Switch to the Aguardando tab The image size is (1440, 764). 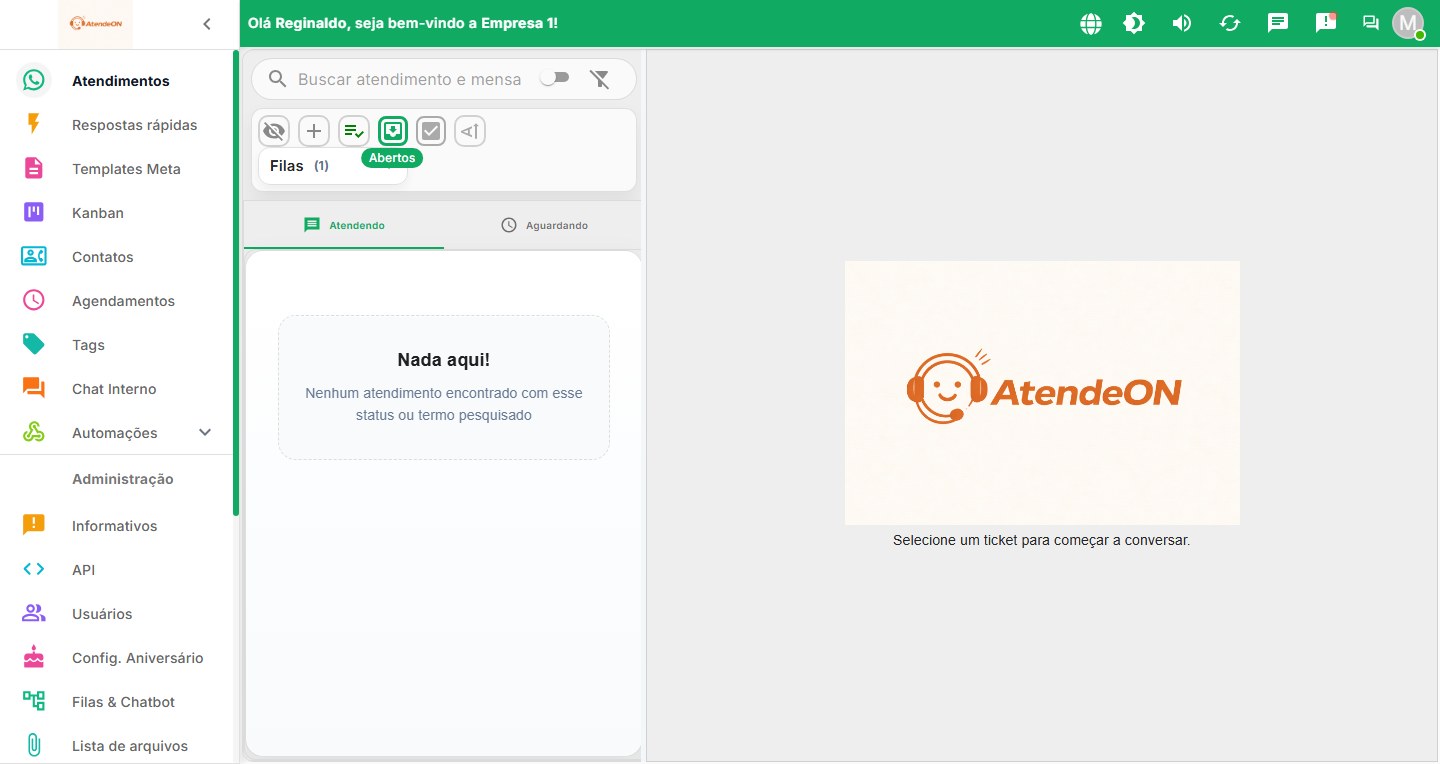pos(544,225)
